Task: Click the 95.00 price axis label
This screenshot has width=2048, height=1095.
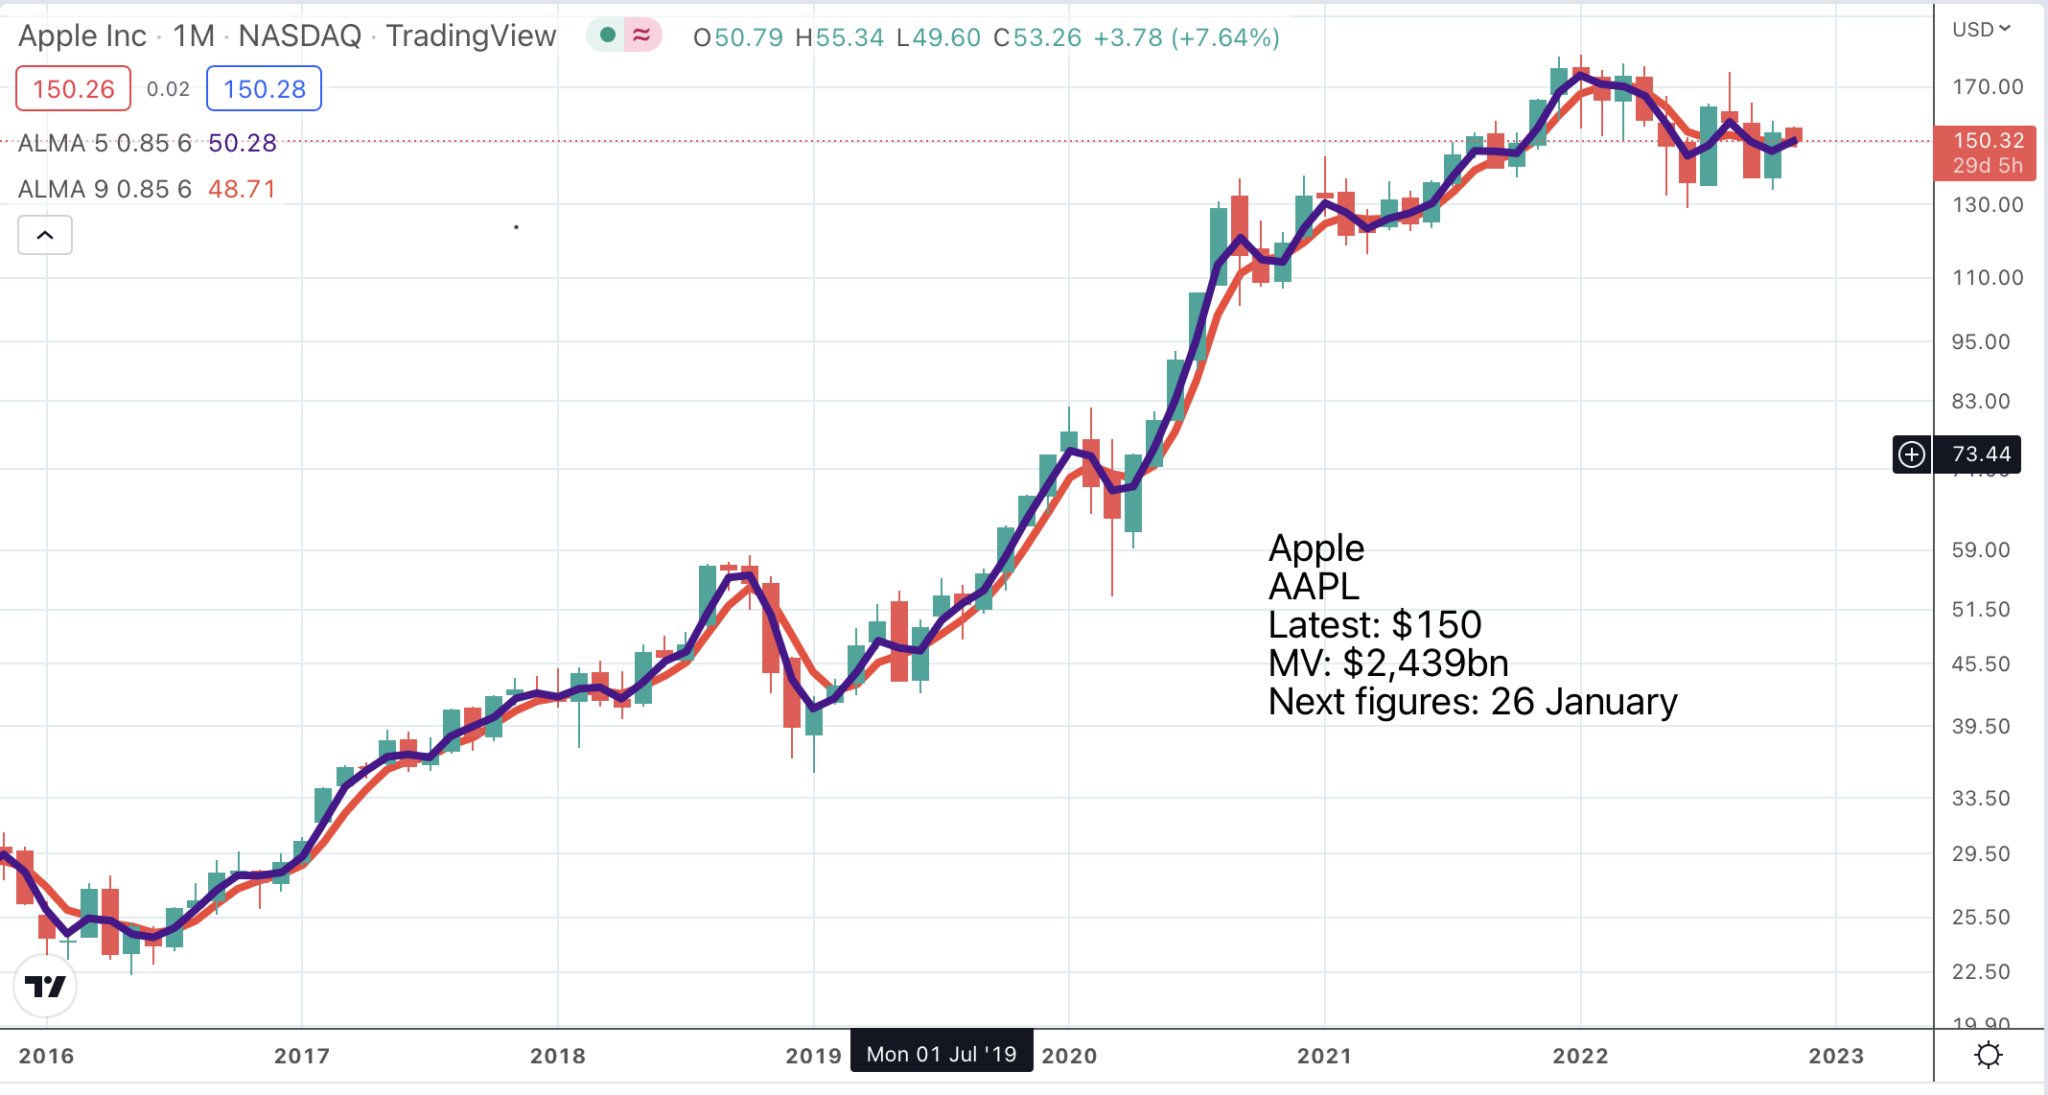Action: (x=1981, y=342)
